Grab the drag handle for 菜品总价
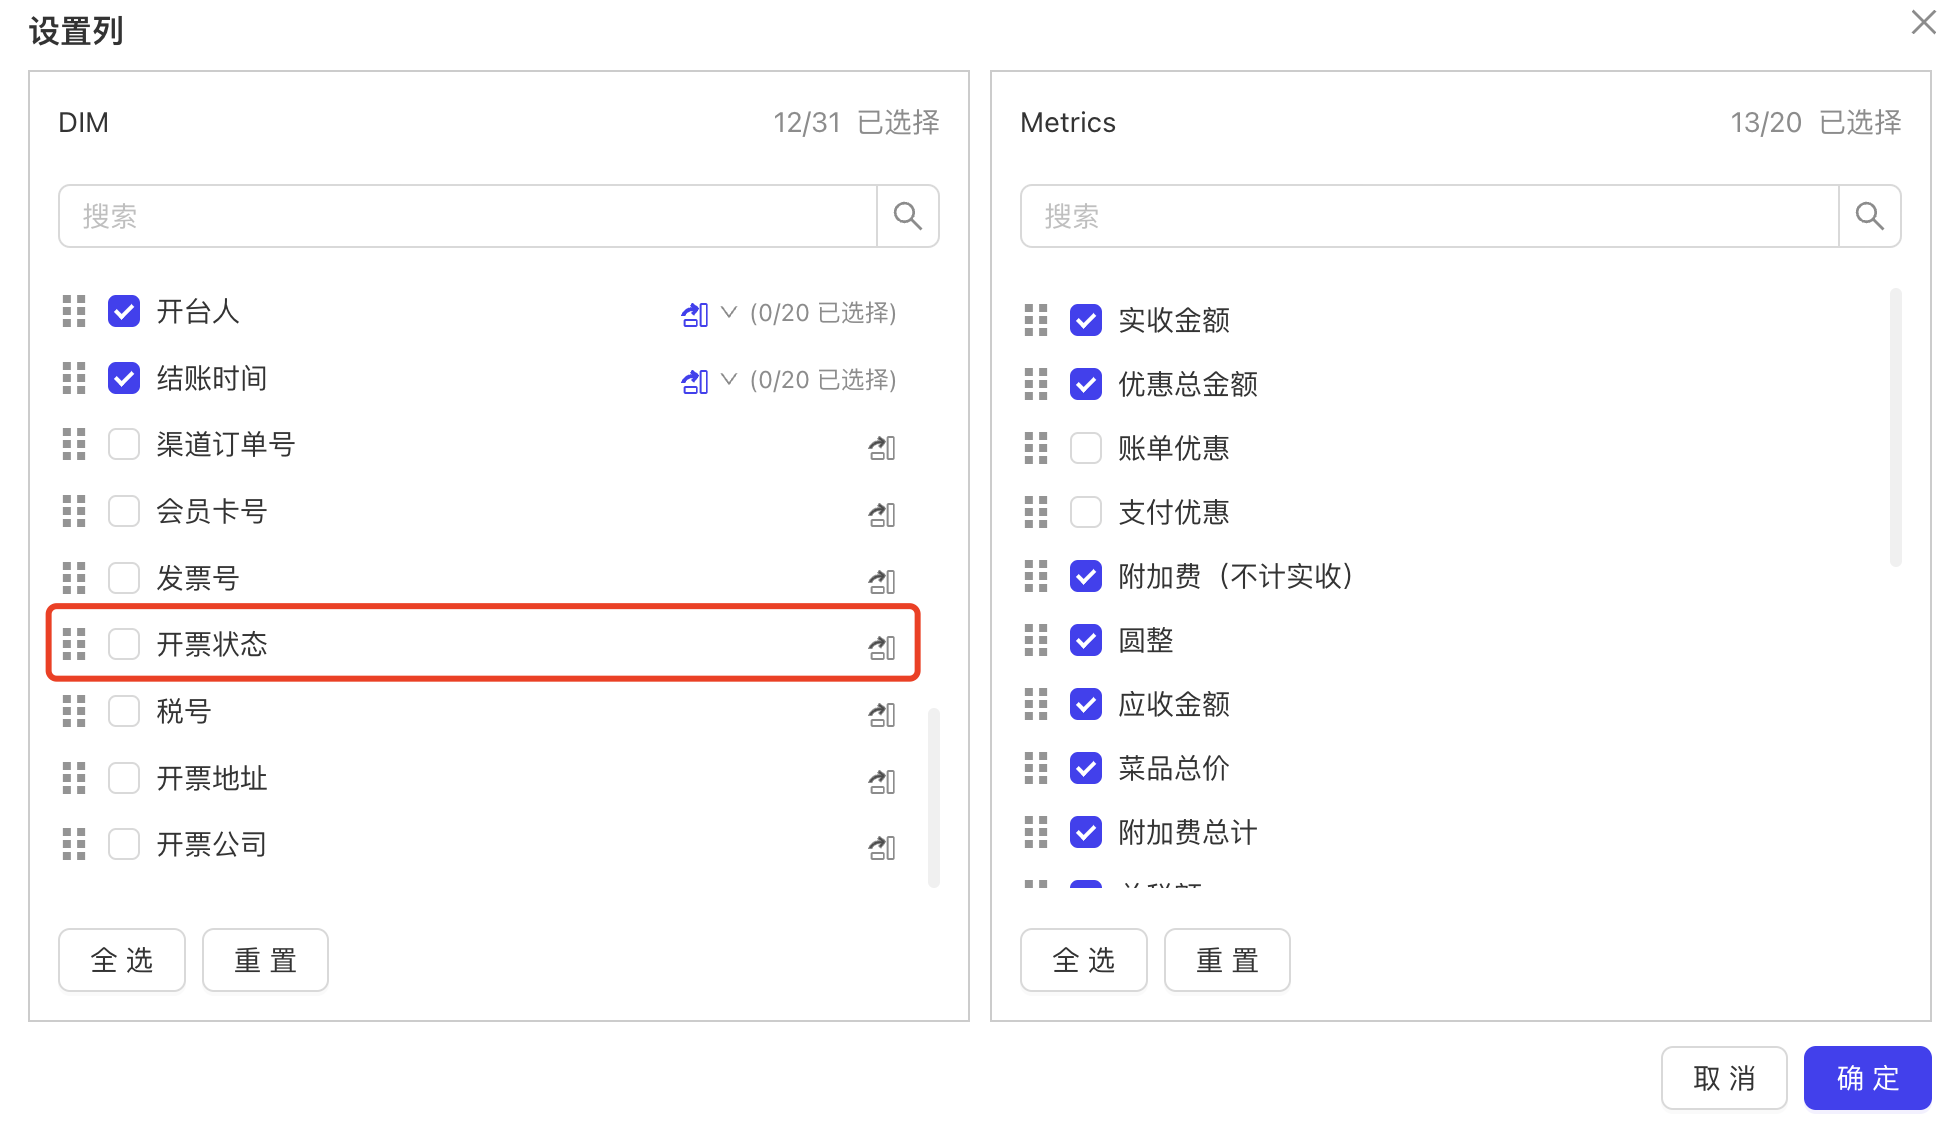 click(x=1036, y=768)
